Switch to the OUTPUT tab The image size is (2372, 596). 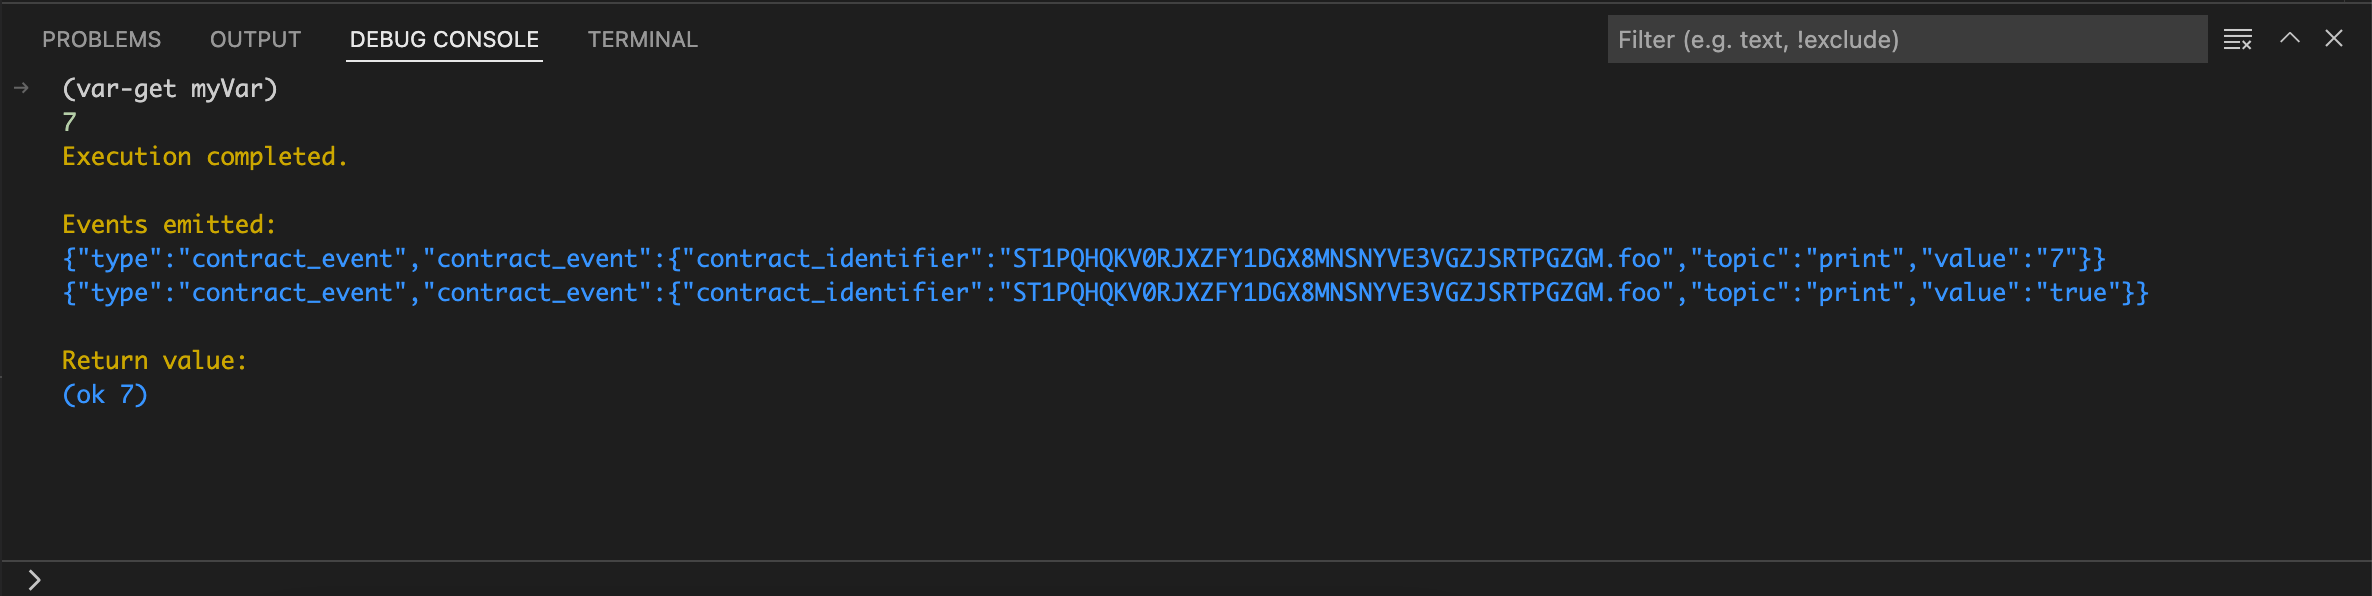pyautogui.click(x=255, y=39)
